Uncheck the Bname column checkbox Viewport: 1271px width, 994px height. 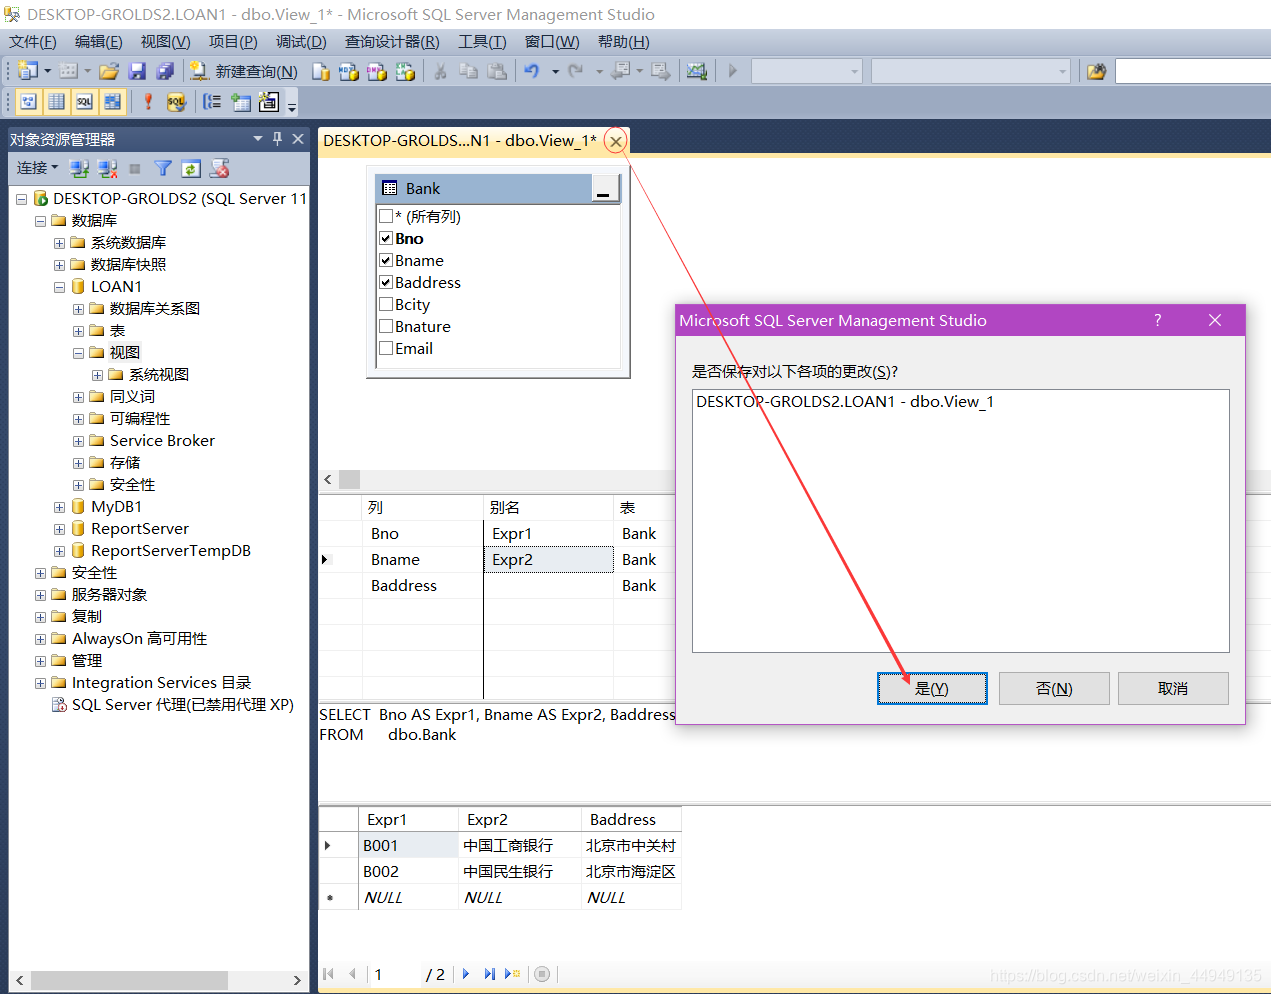point(386,260)
